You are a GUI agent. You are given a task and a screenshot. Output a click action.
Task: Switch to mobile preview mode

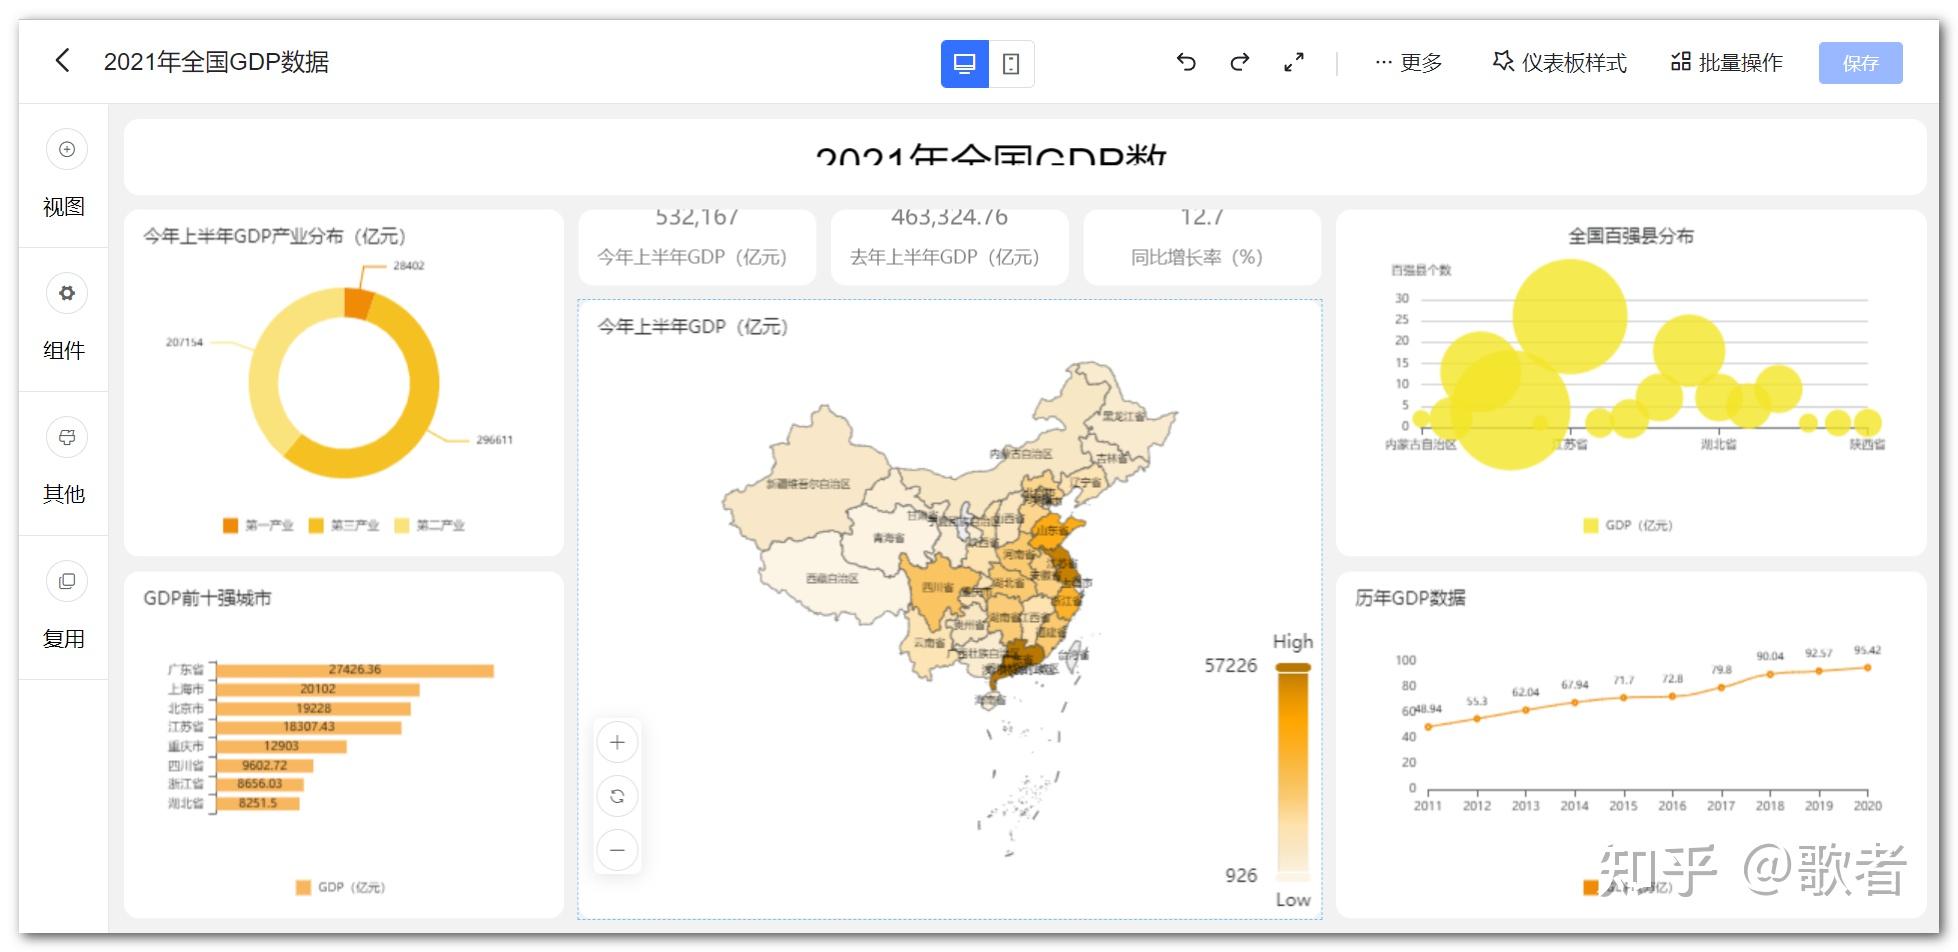[1013, 63]
